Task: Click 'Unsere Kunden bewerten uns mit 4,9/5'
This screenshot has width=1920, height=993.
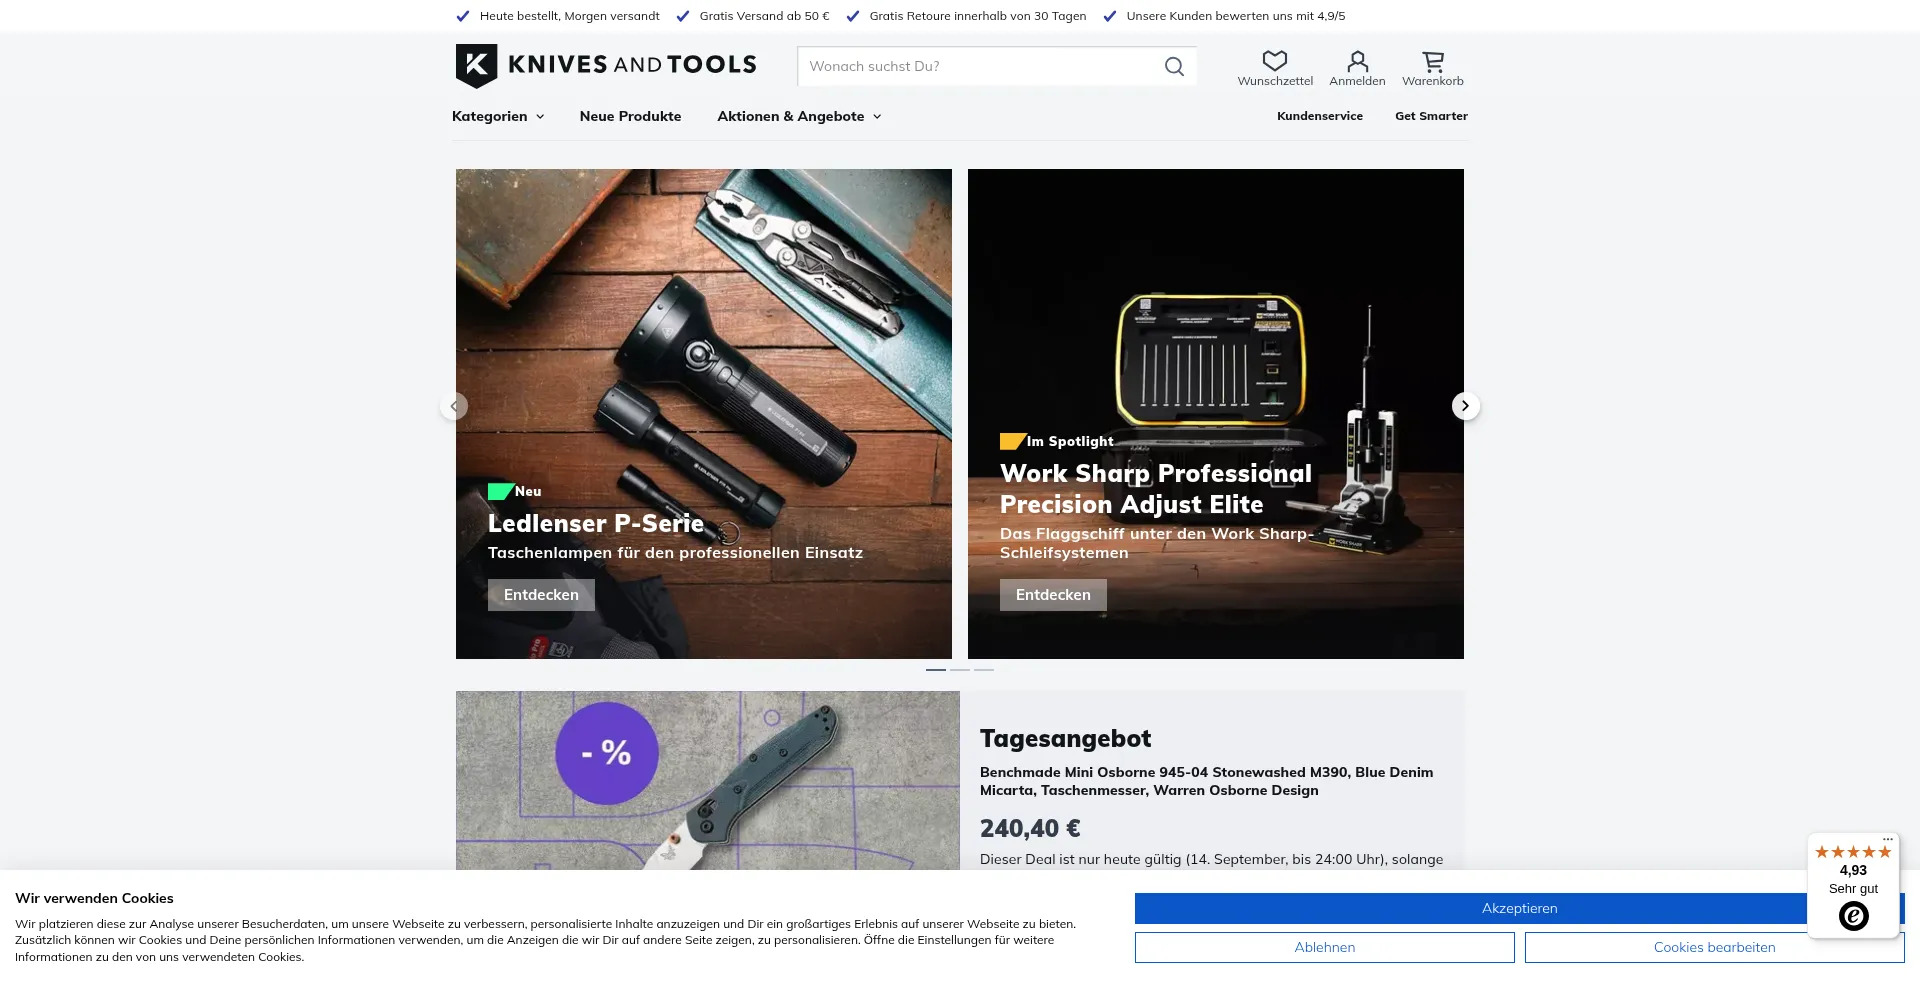Action: pos(1235,16)
